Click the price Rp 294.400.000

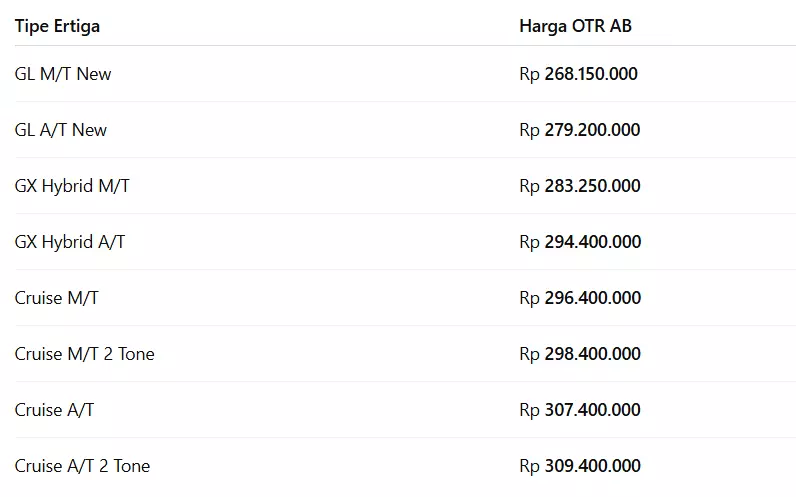pos(580,242)
